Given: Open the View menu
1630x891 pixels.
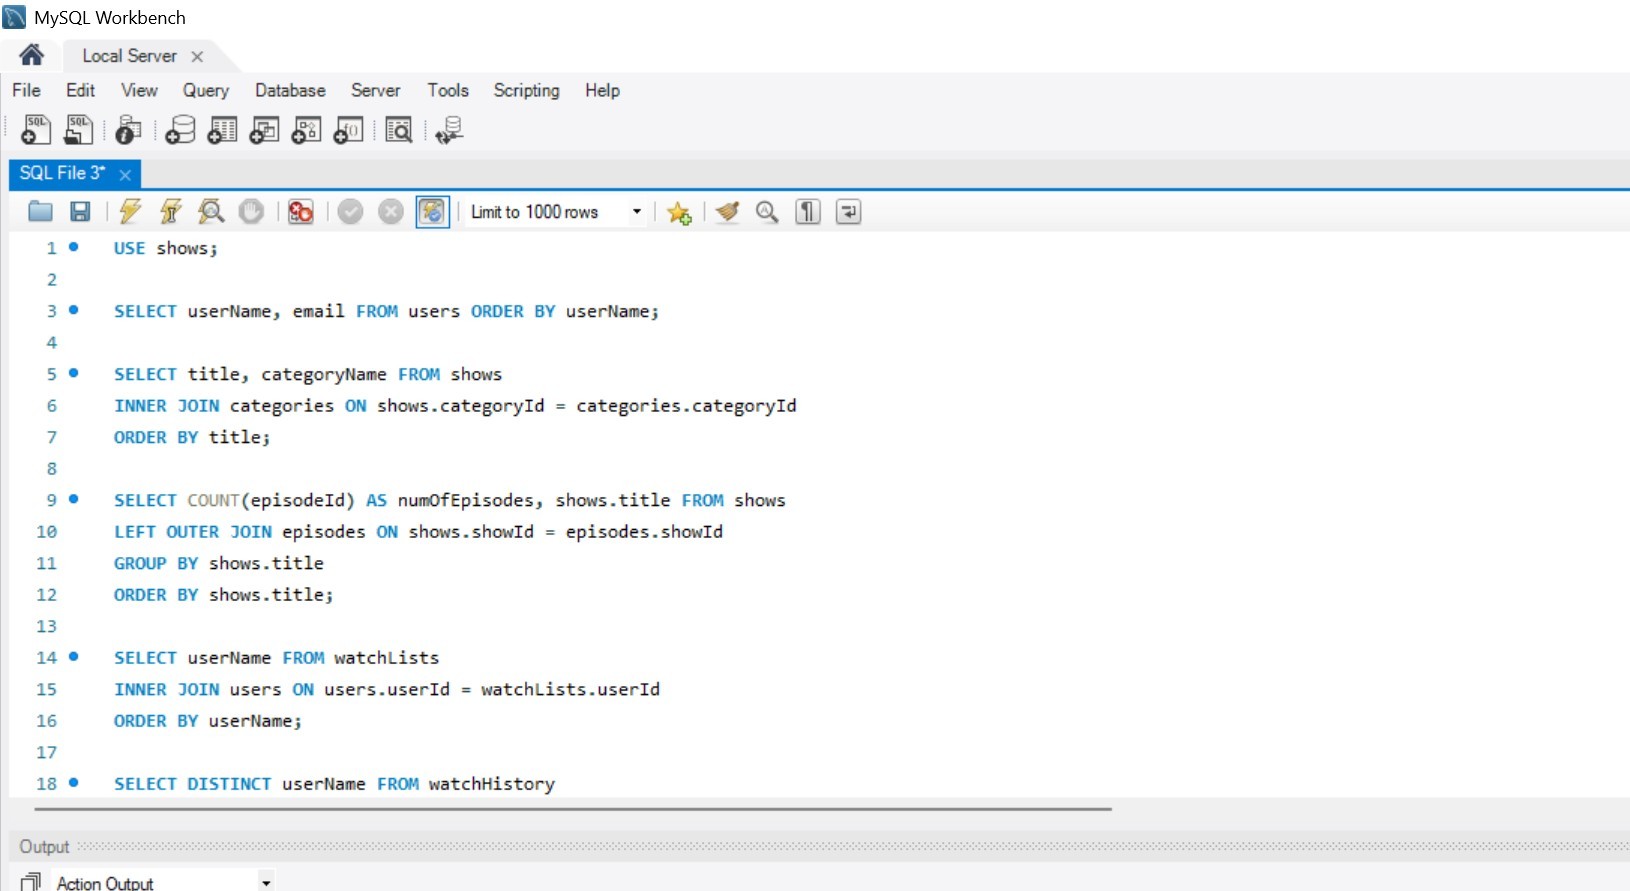Looking at the screenshot, I should coord(139,90).
